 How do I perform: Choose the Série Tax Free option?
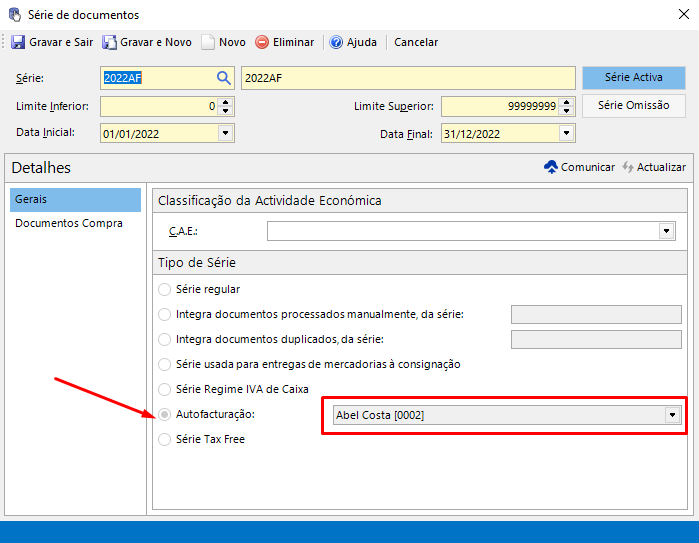(x=165, y=439)
